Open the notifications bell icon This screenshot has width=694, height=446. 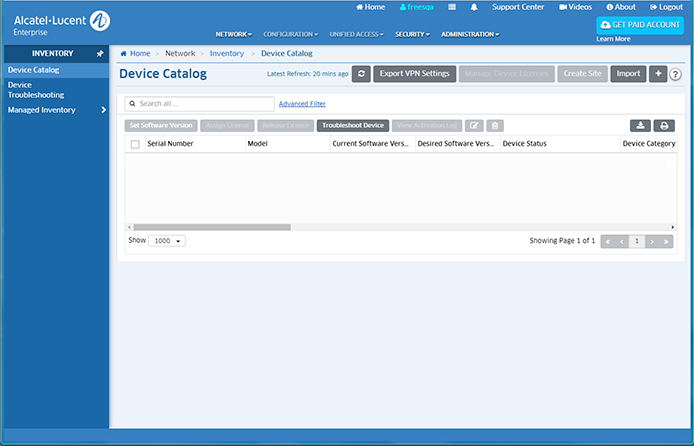474,7
